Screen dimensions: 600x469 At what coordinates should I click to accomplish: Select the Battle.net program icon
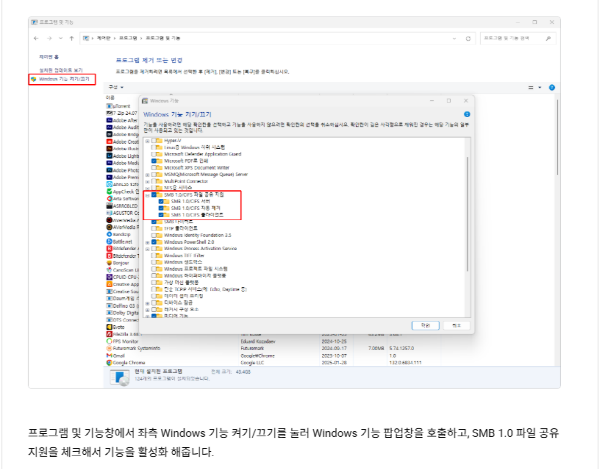point(109,242)
